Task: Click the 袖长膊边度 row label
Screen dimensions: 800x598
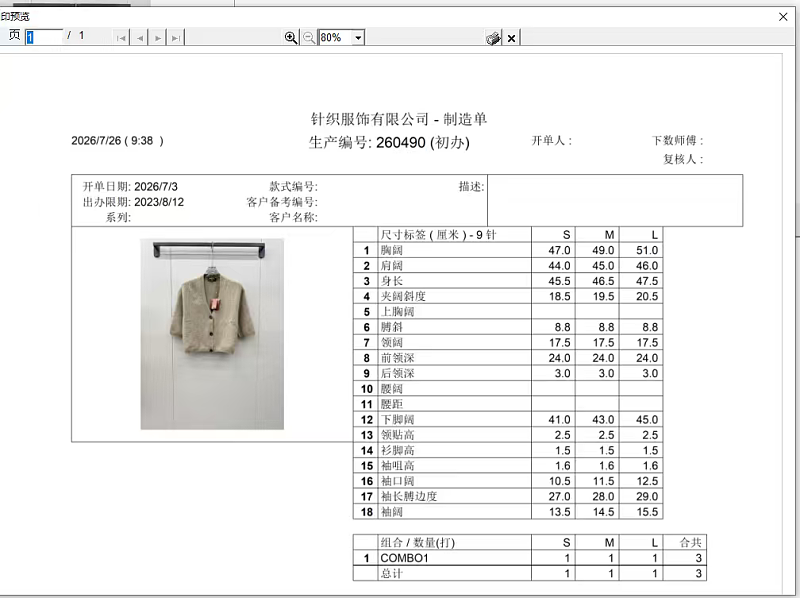Action: pyautogui.click(x=409, y=496)
